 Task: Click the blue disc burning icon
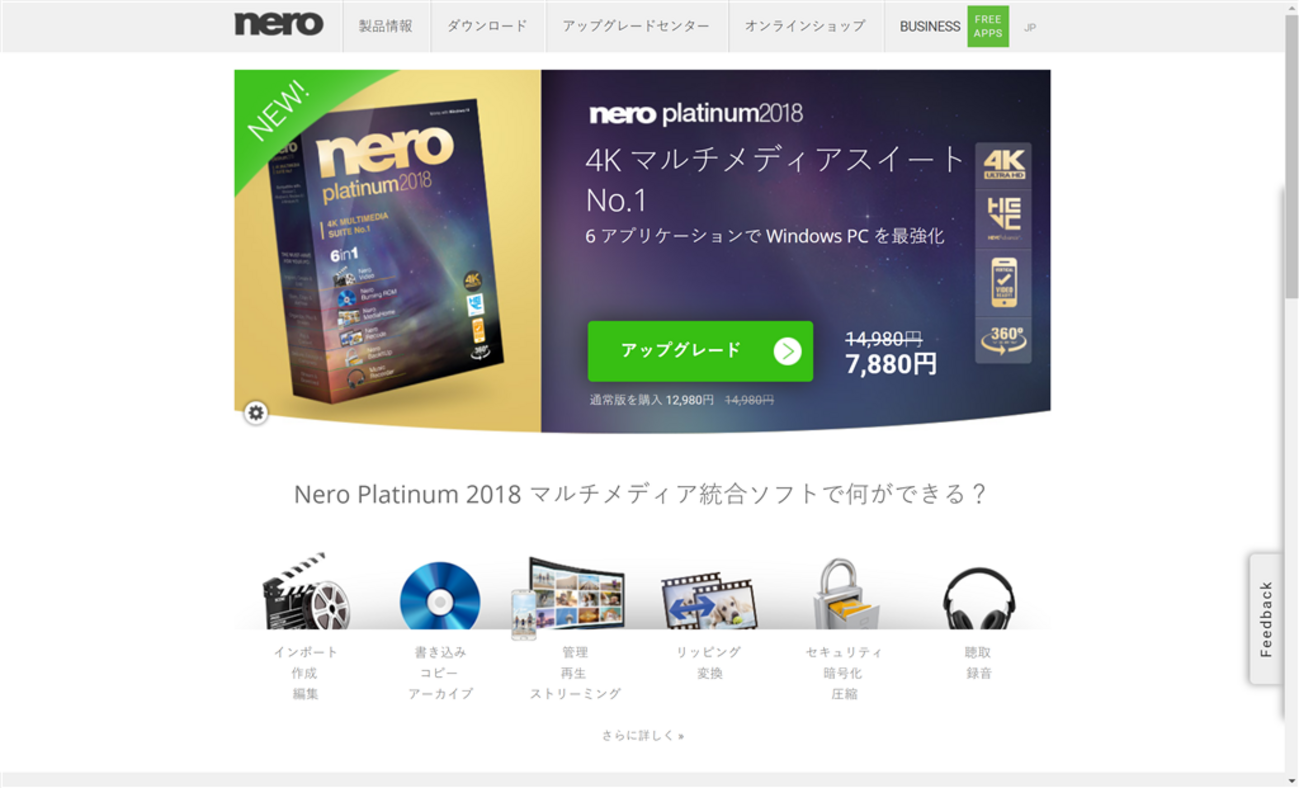click(440, 598)
